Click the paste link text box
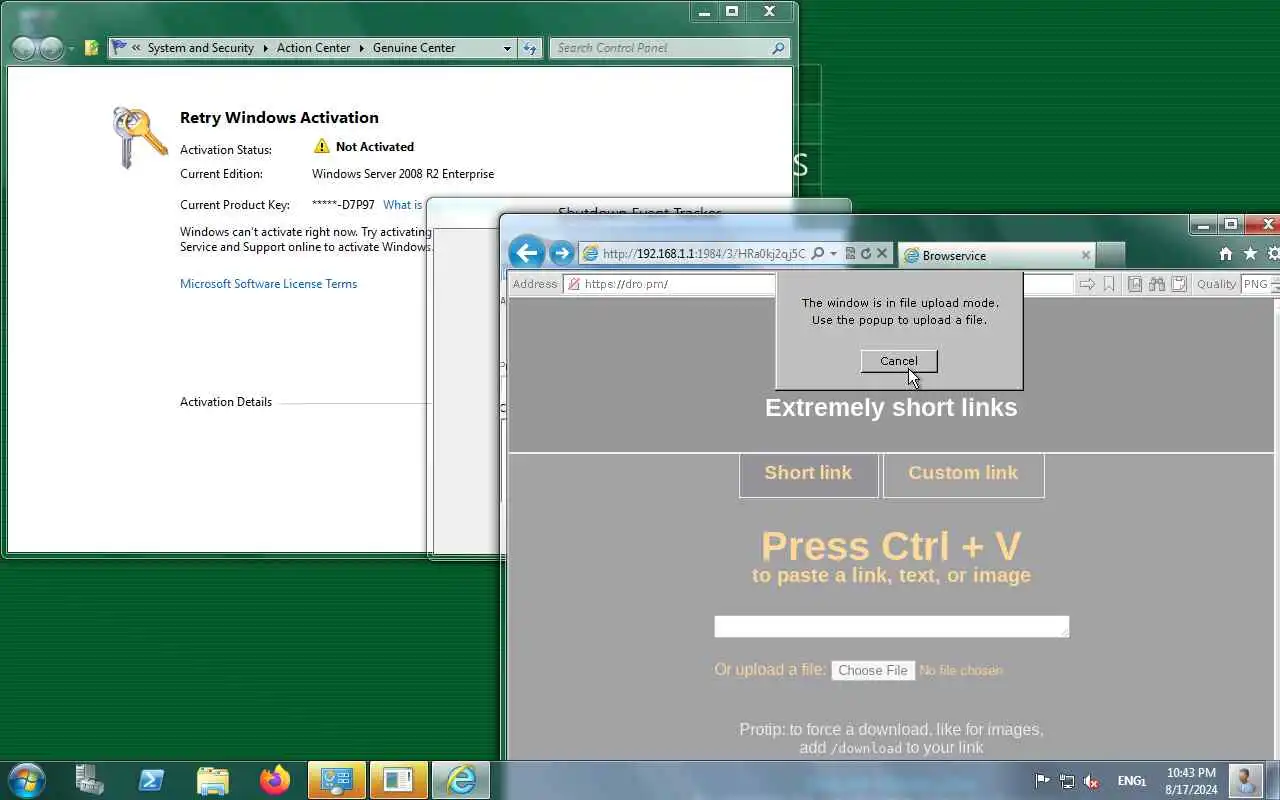 click(x=891, y=626)
